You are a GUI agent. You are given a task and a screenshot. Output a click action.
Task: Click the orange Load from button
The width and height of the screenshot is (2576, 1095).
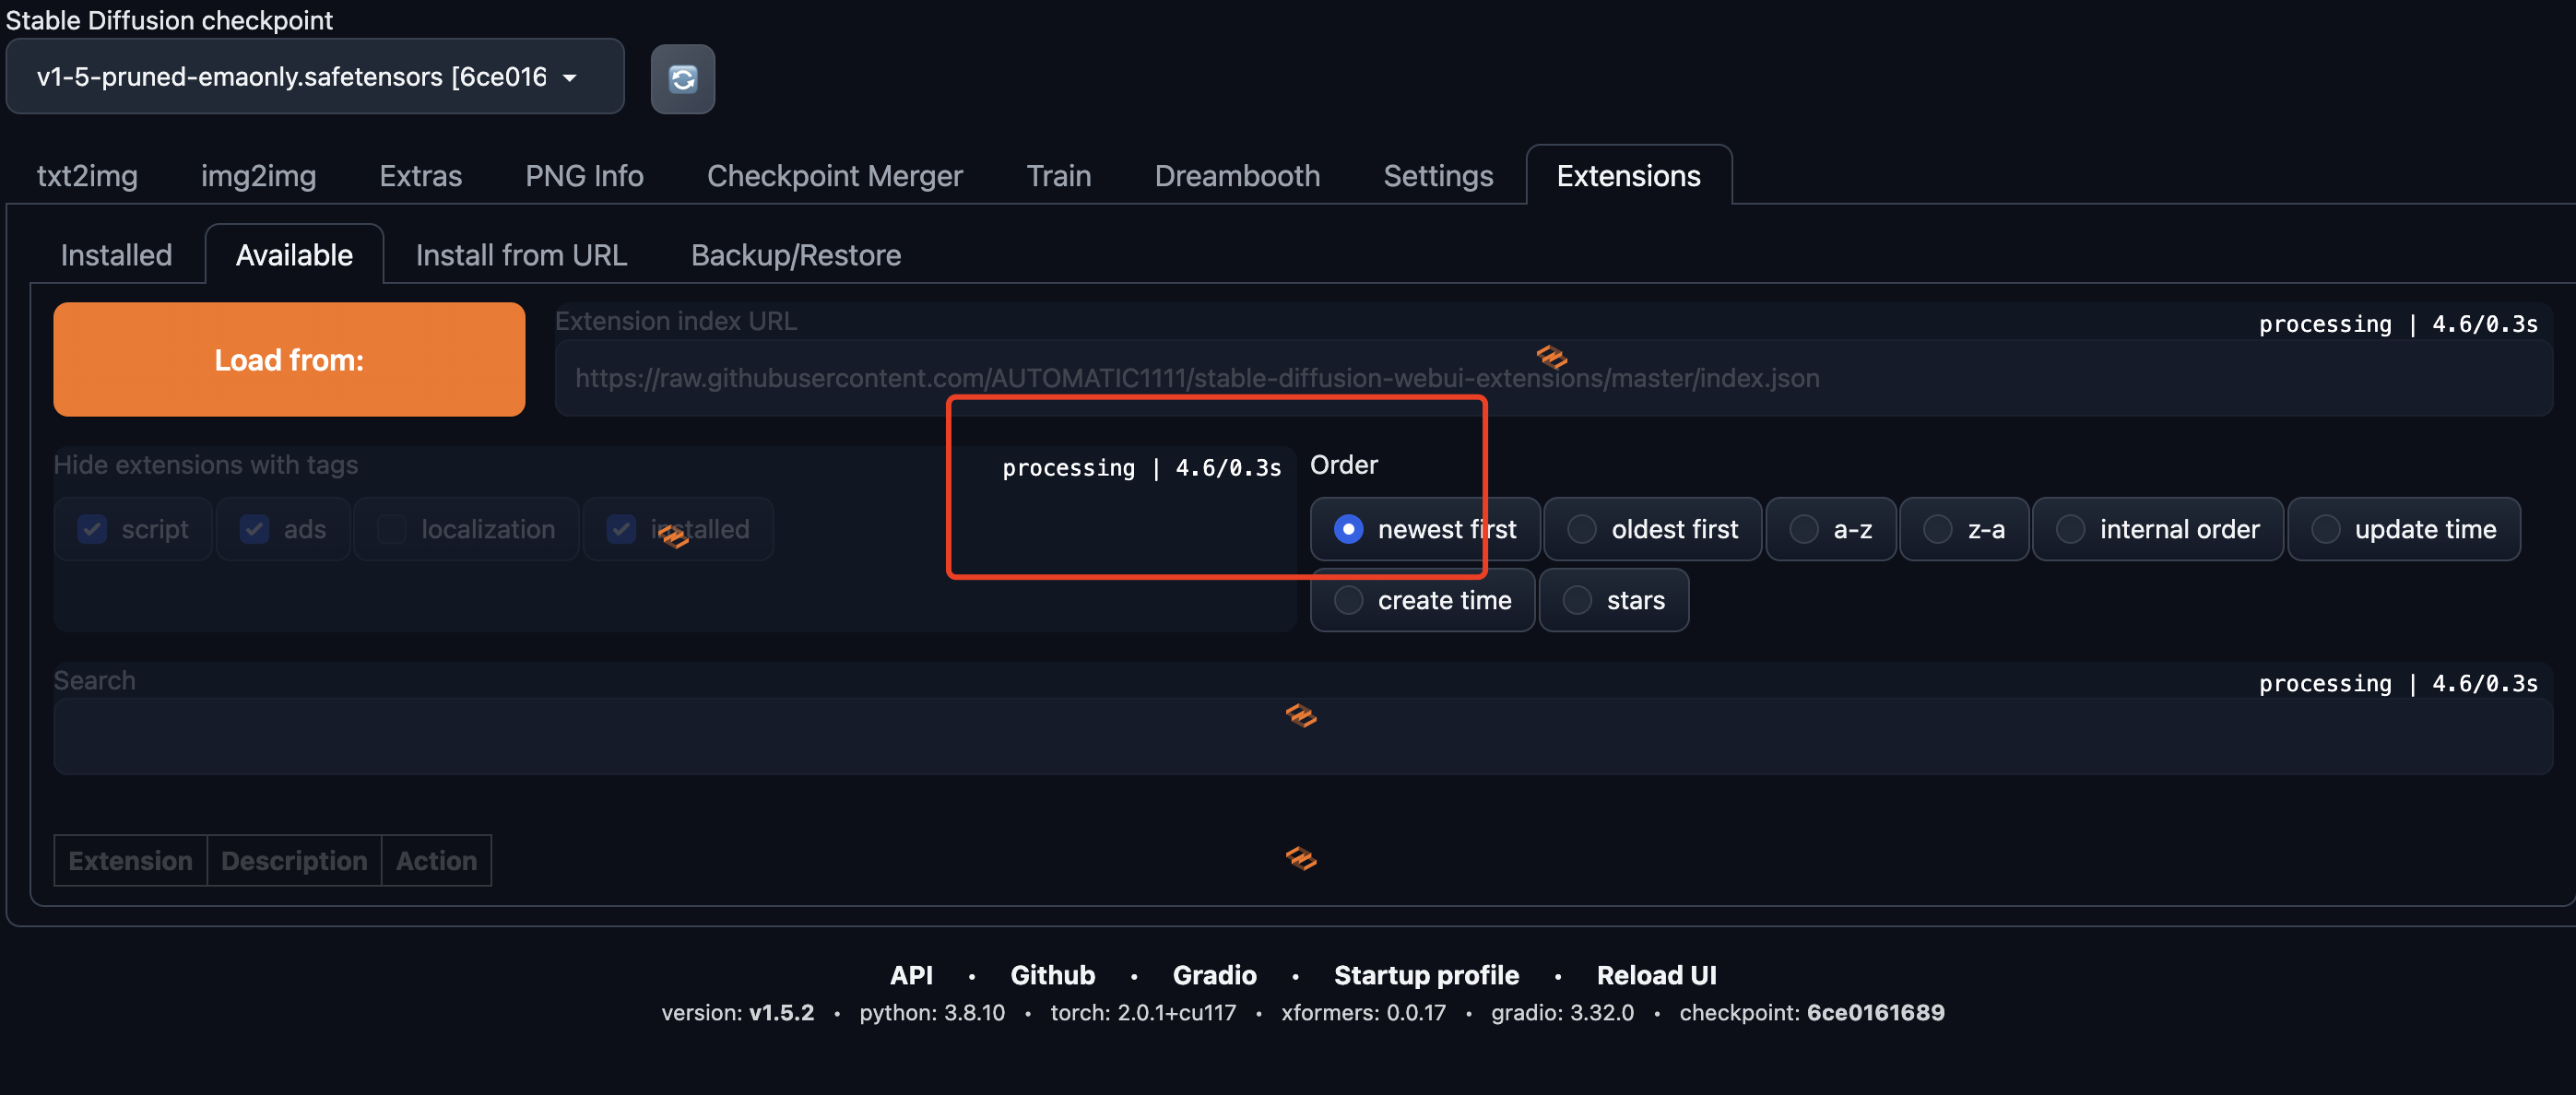pyautogui.click(x=289, y=360)
